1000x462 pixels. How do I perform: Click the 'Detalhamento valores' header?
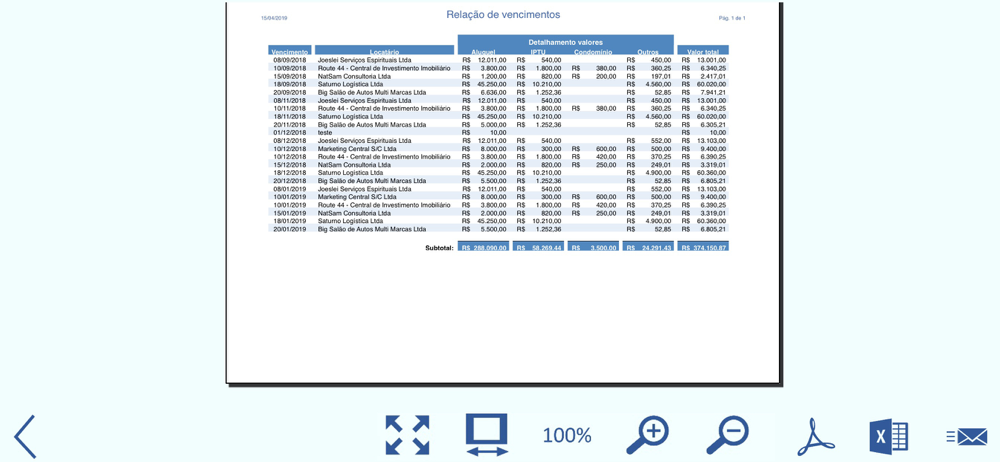pyautogui.click(x=566, y=42)
